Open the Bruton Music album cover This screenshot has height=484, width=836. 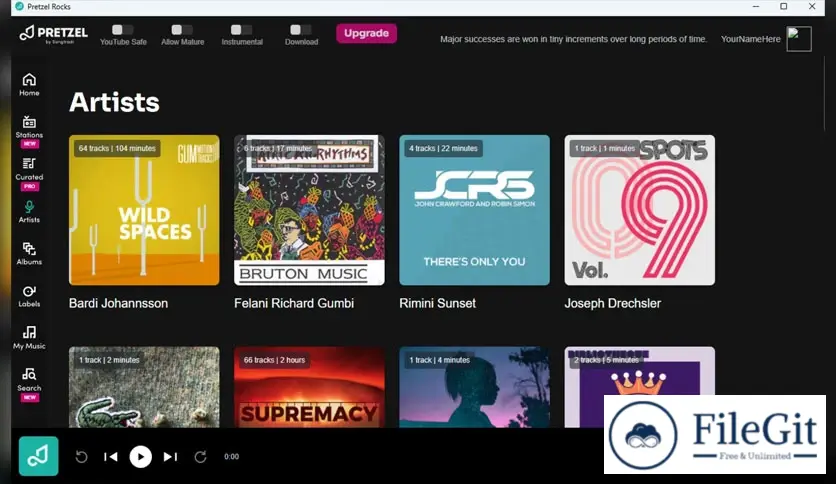[x=309, y=210]
